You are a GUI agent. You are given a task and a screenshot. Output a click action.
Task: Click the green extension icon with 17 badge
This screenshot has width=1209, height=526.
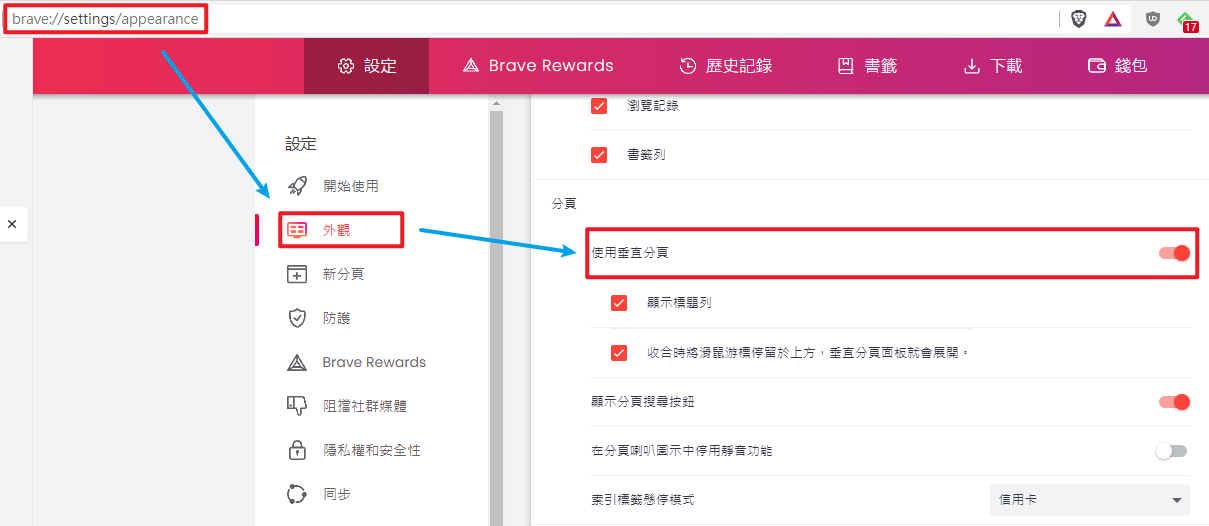1187,20
